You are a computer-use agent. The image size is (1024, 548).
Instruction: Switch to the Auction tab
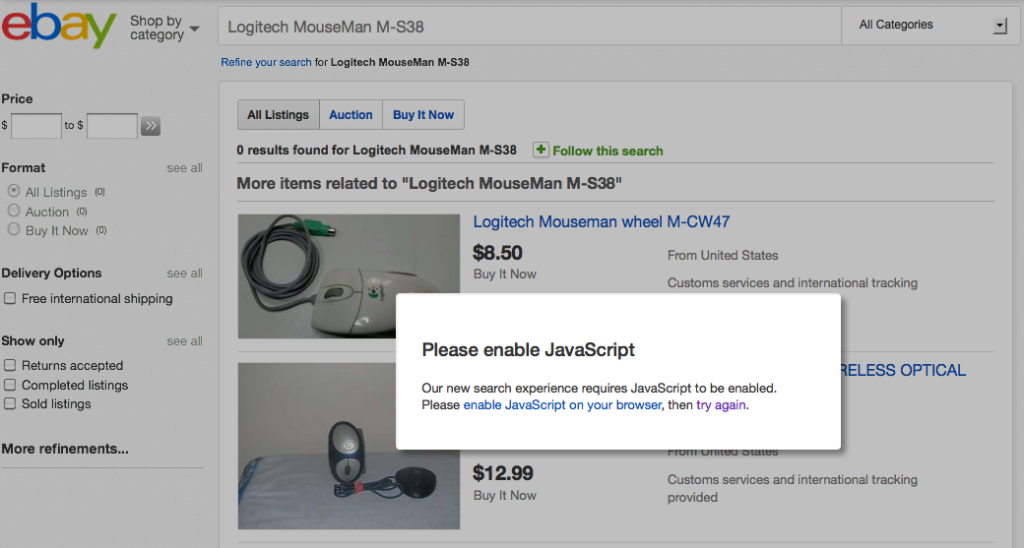pyautogui.click(x=351, y=115)
